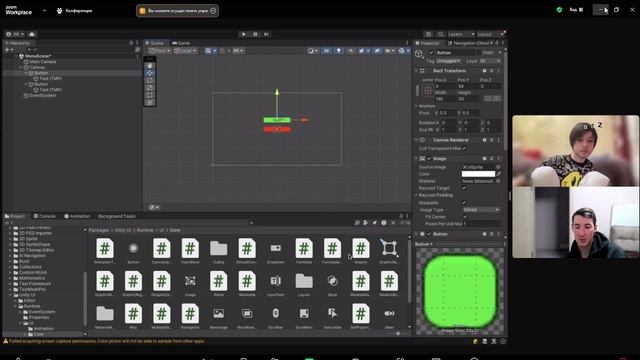The height and width of the screenshot is (360, 640).
Task: Open the anchor presets box in Rect Transform
Action: click(428, 91)
